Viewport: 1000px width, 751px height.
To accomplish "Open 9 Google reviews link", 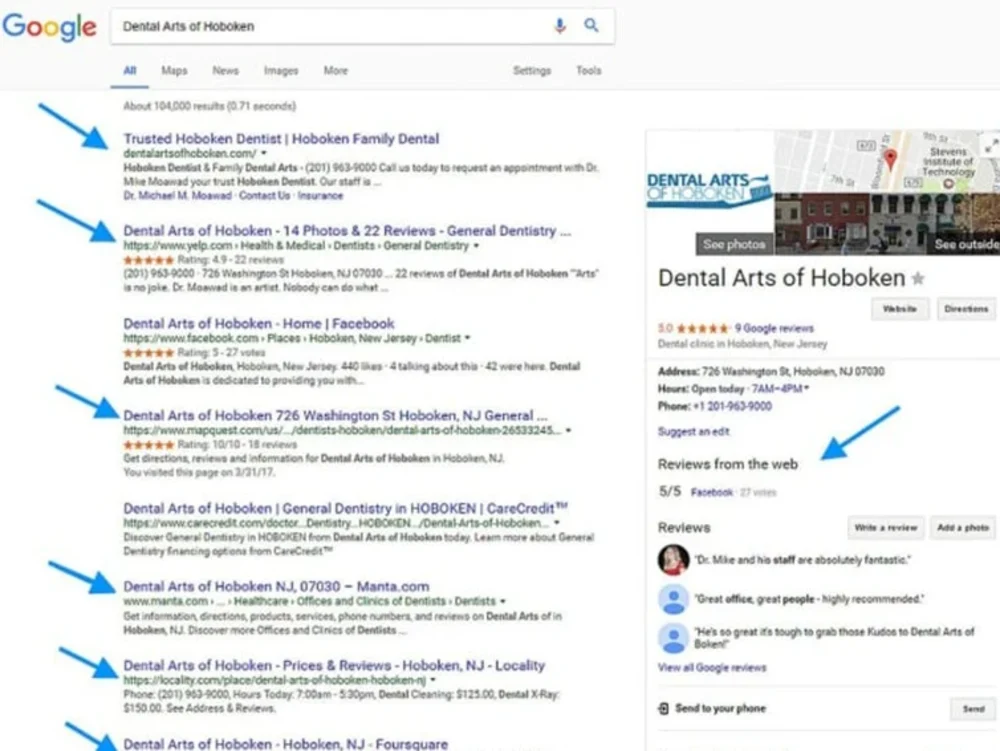I will click(x=774, y=328).
